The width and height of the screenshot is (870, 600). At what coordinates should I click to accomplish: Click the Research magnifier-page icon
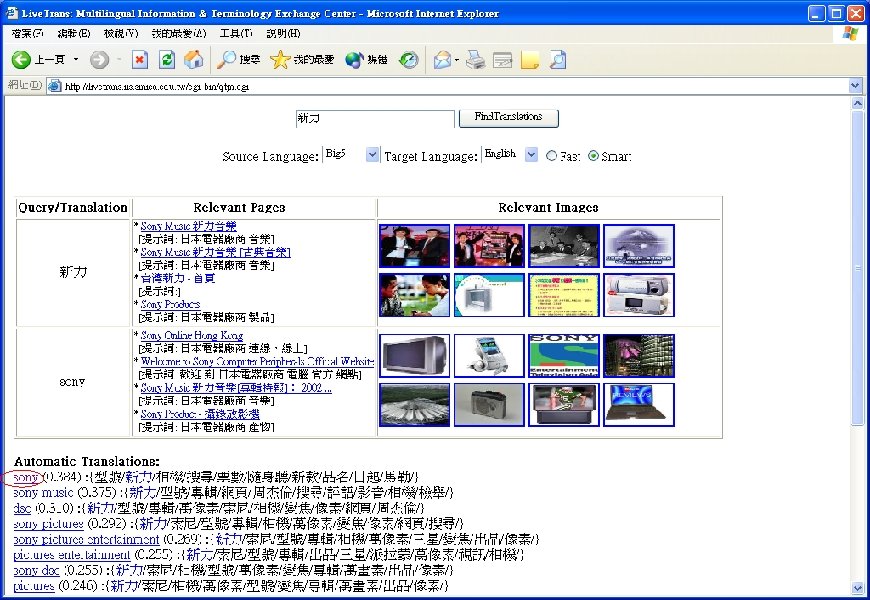[558, 59]
